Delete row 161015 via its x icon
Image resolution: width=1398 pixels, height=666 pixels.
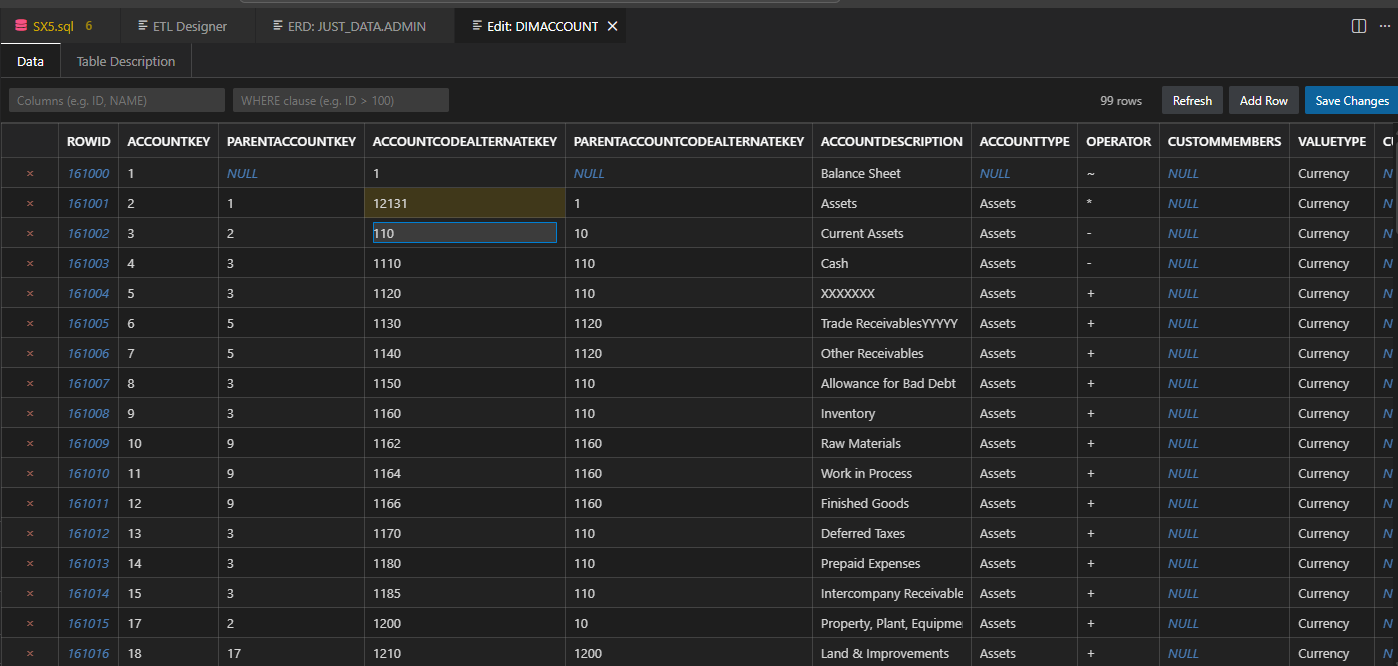[x=30, y=623]
